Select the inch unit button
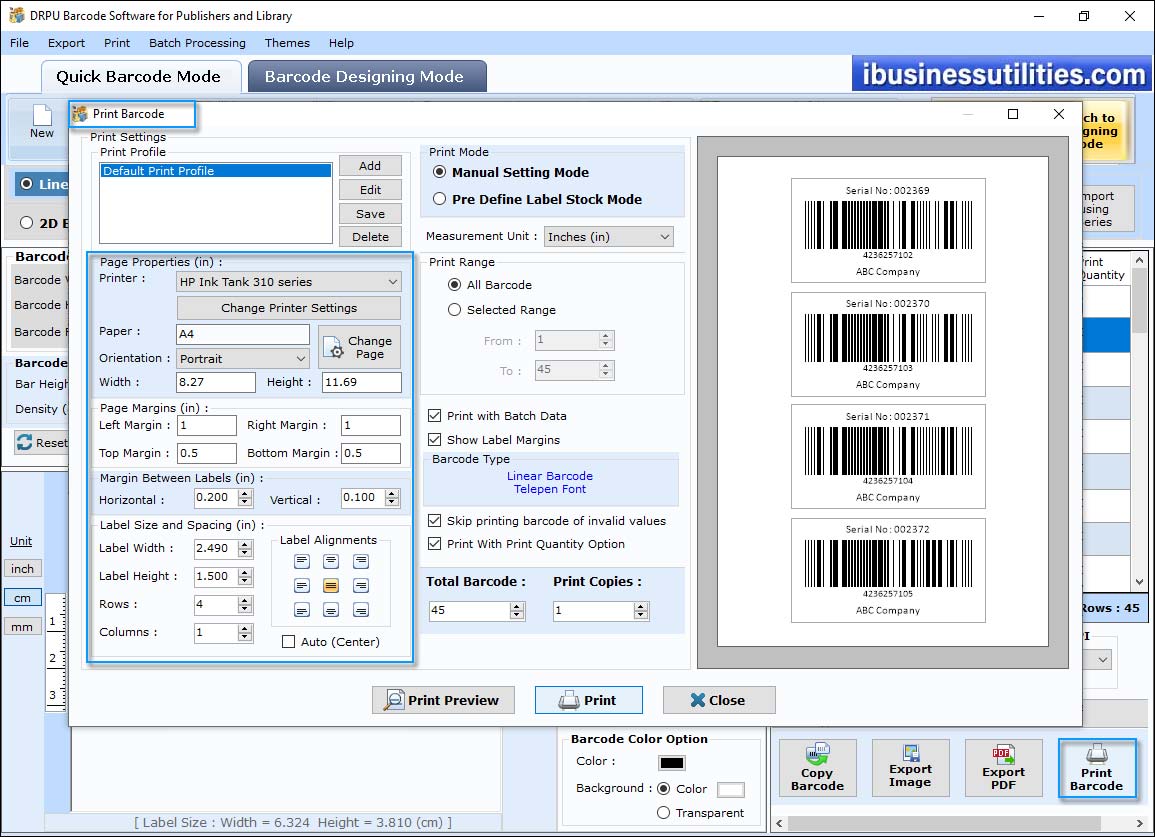 [23, 569]
